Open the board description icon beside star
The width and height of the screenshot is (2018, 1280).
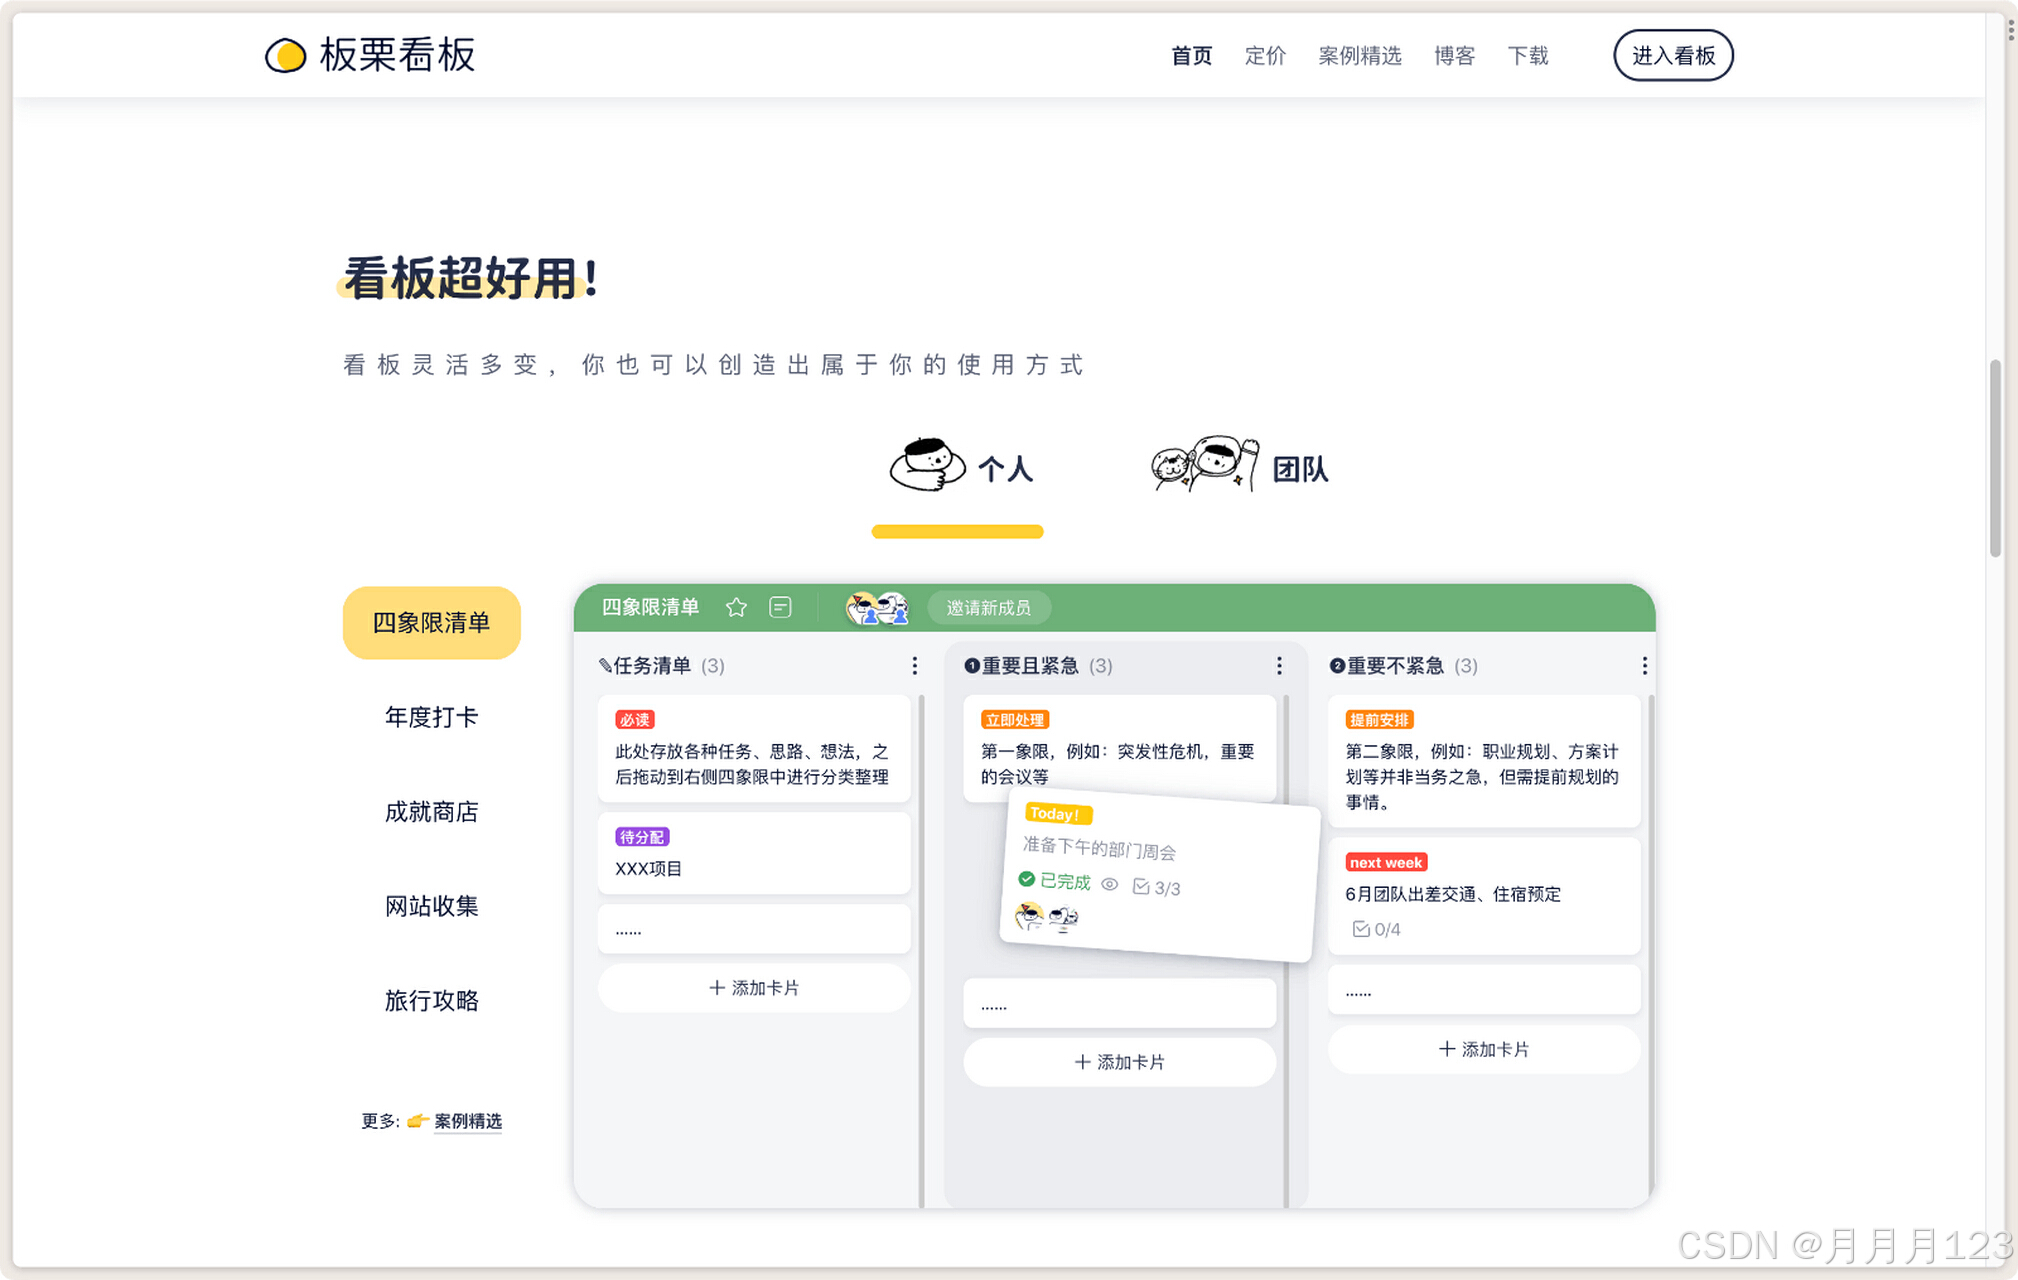coord(780,607)
